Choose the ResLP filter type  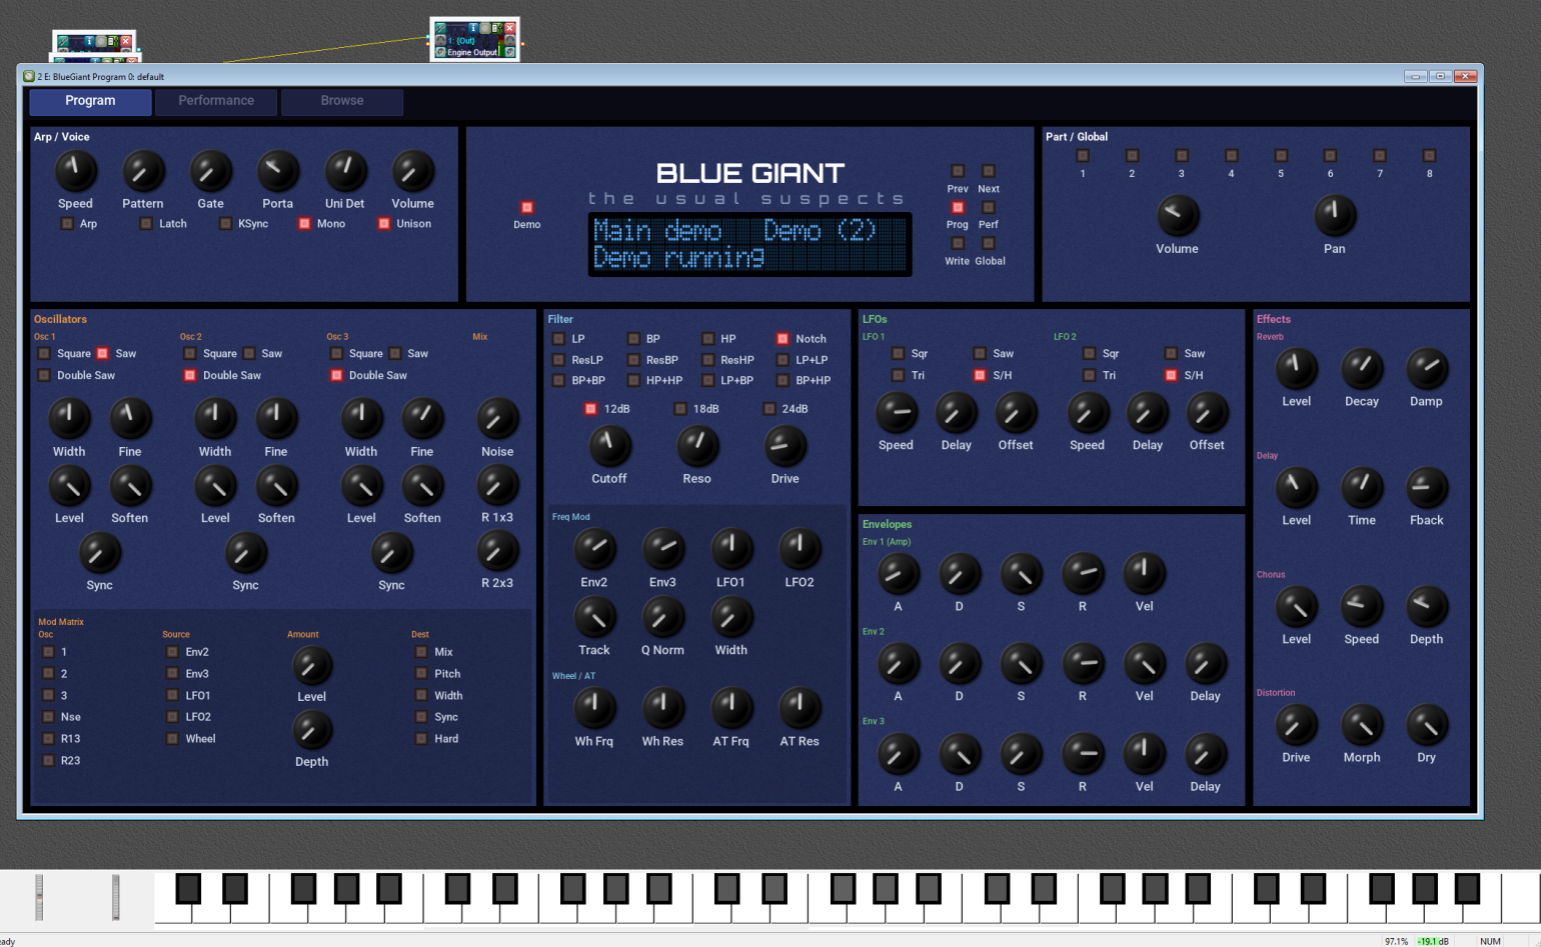pyautogui.click(x=559, y=360)
